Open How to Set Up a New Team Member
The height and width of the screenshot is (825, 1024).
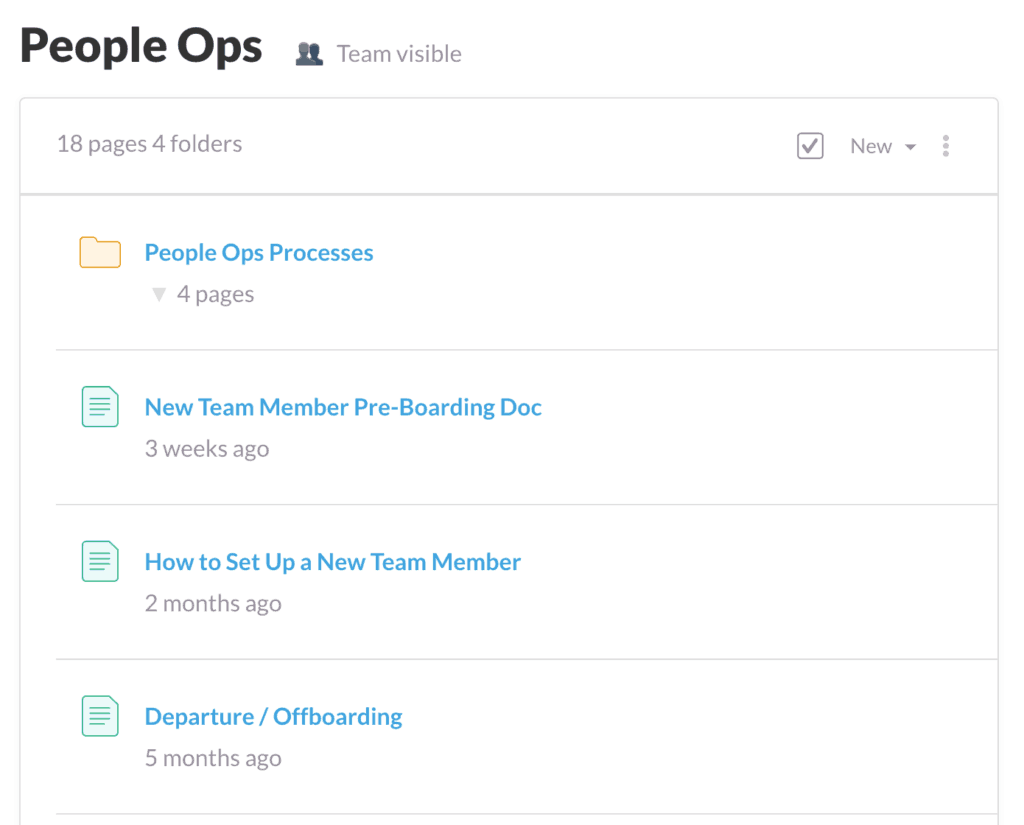click(332, 562)
